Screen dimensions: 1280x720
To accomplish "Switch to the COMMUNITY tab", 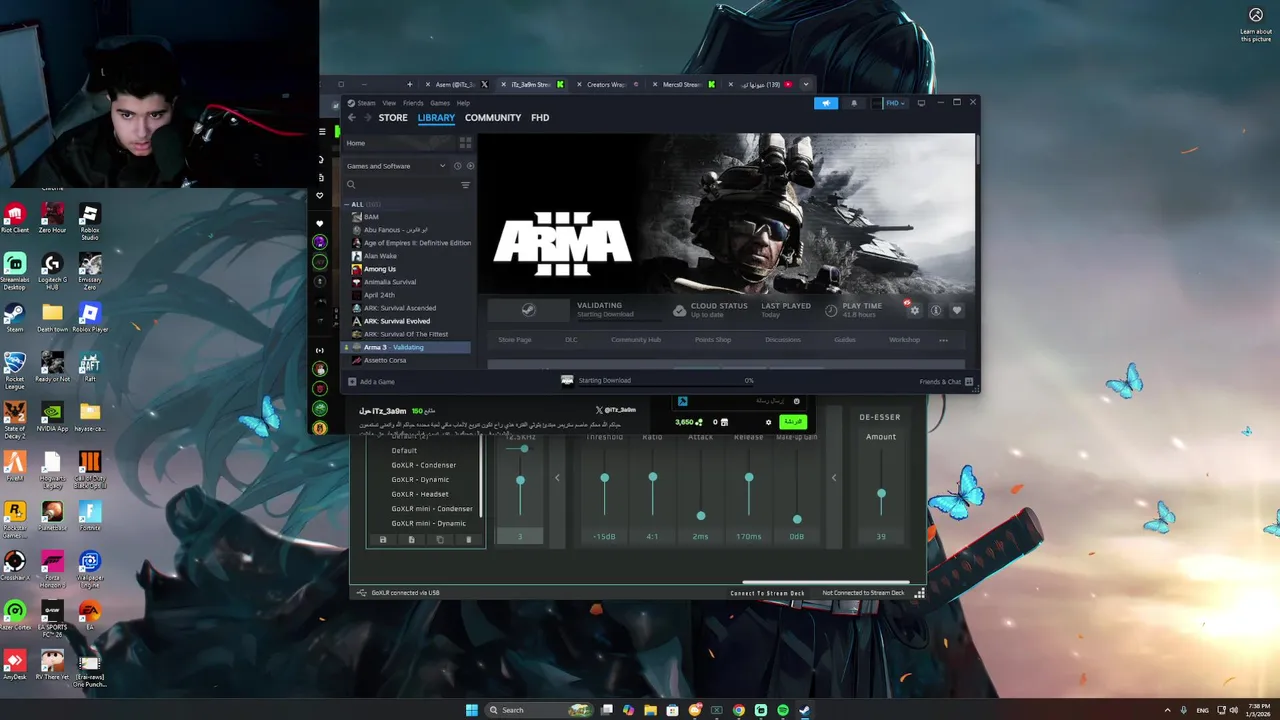I will click(493, 118).
